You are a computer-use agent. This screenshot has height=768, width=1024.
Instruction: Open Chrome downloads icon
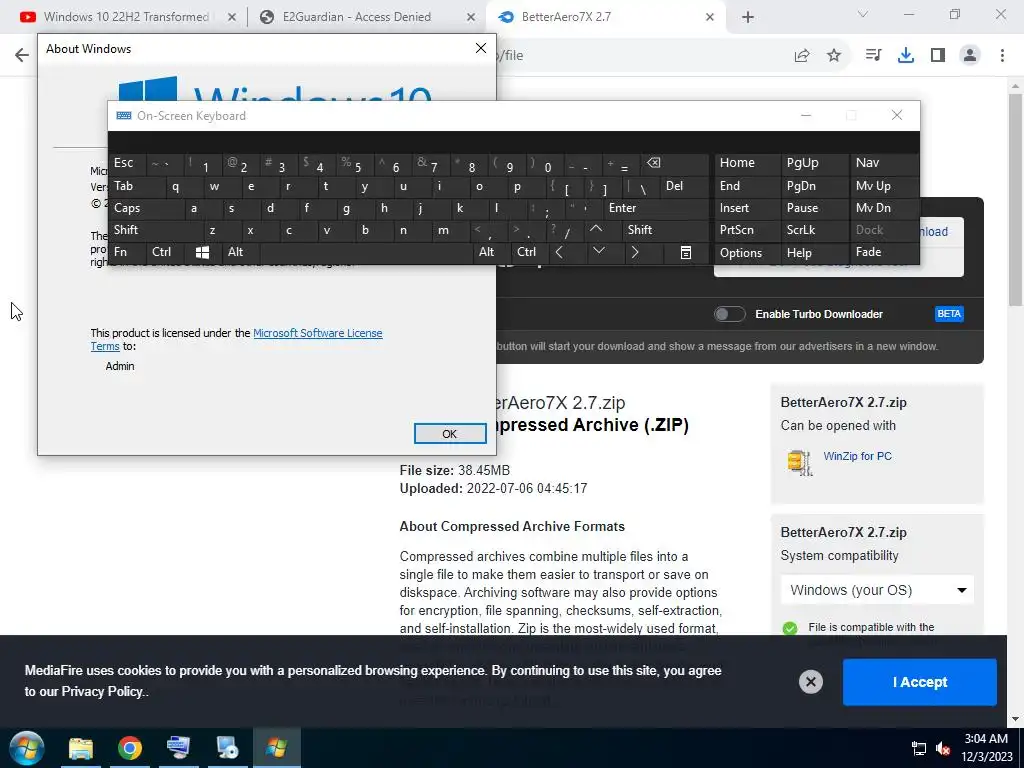click(x=906, y=56)
